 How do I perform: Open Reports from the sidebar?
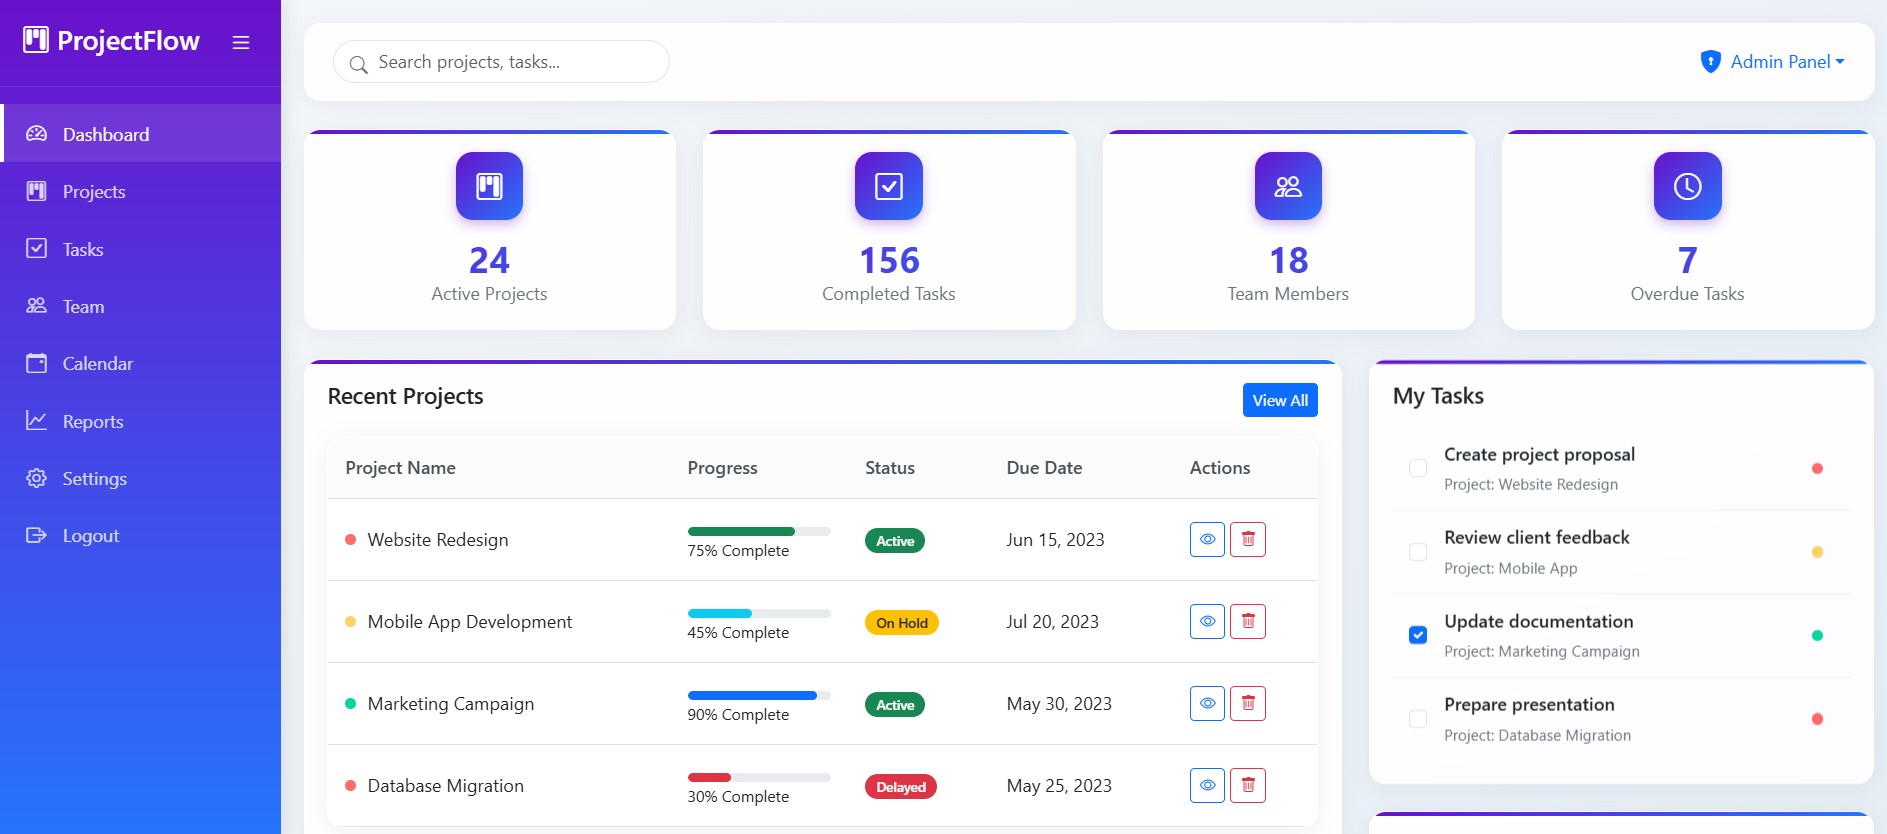click(x=92, y=422)
